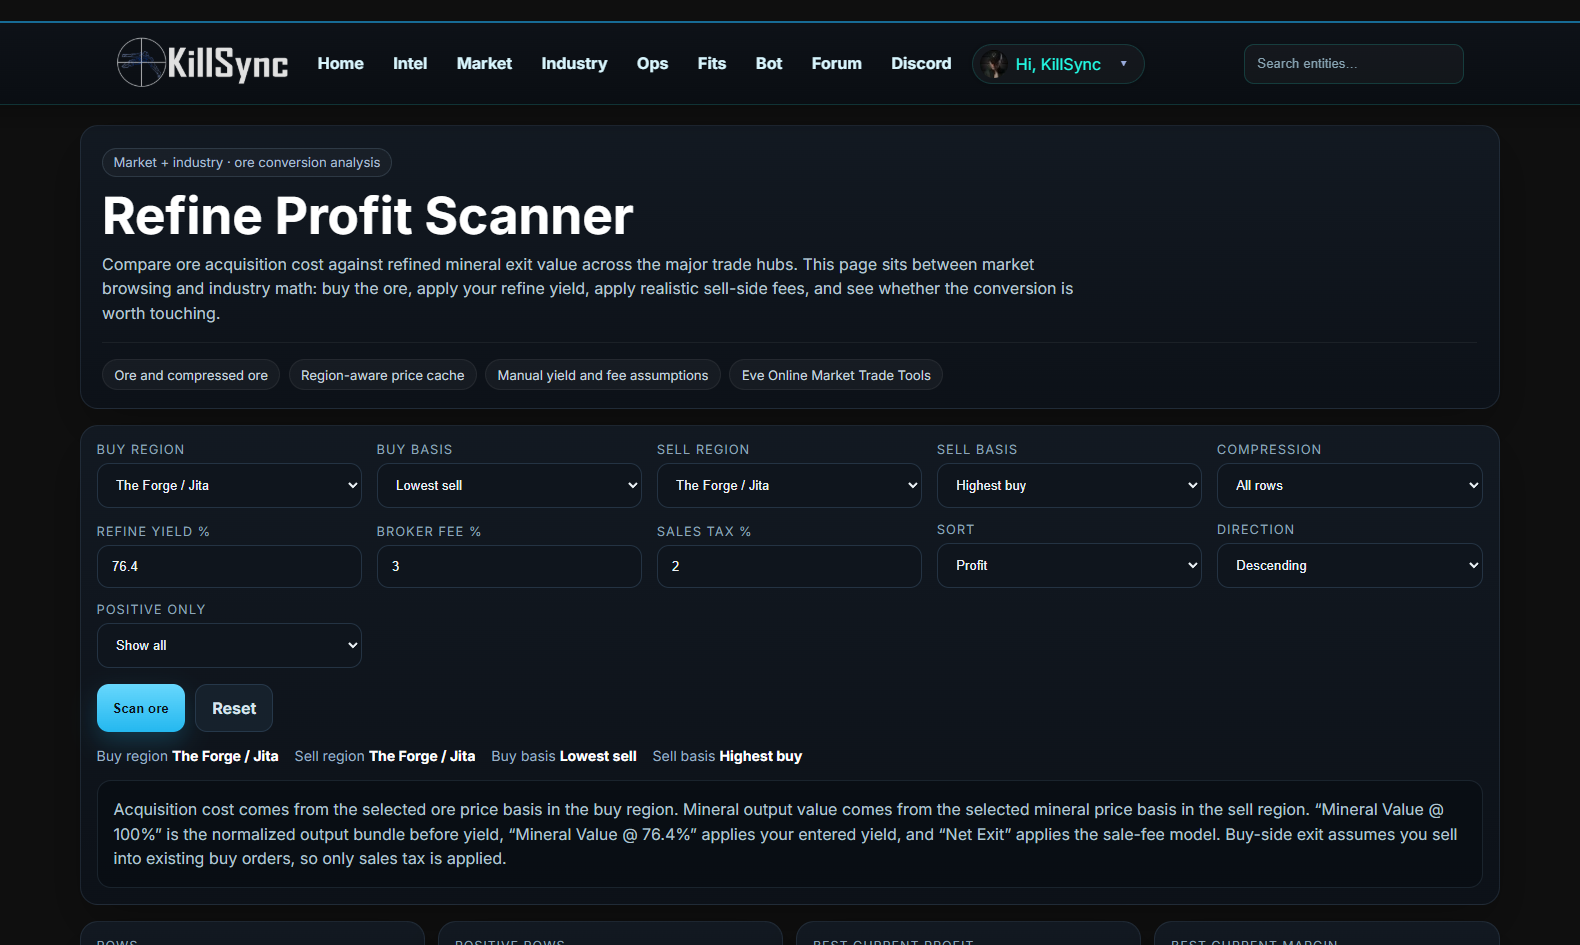The height and width of the screenshot is (945, 1580).
Task: Click the Reset button
Action: (x=234, y=708)
